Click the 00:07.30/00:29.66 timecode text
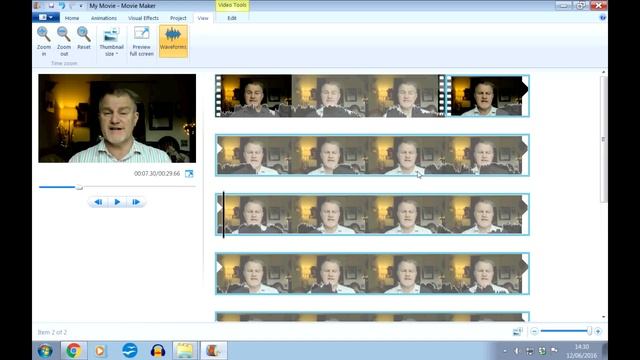 click(x=157, y=173)
